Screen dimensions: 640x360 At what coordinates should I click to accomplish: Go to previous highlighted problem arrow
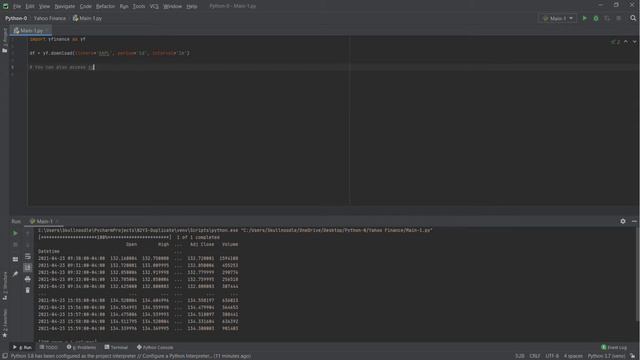pyautogui.click(x=626, y=42)
